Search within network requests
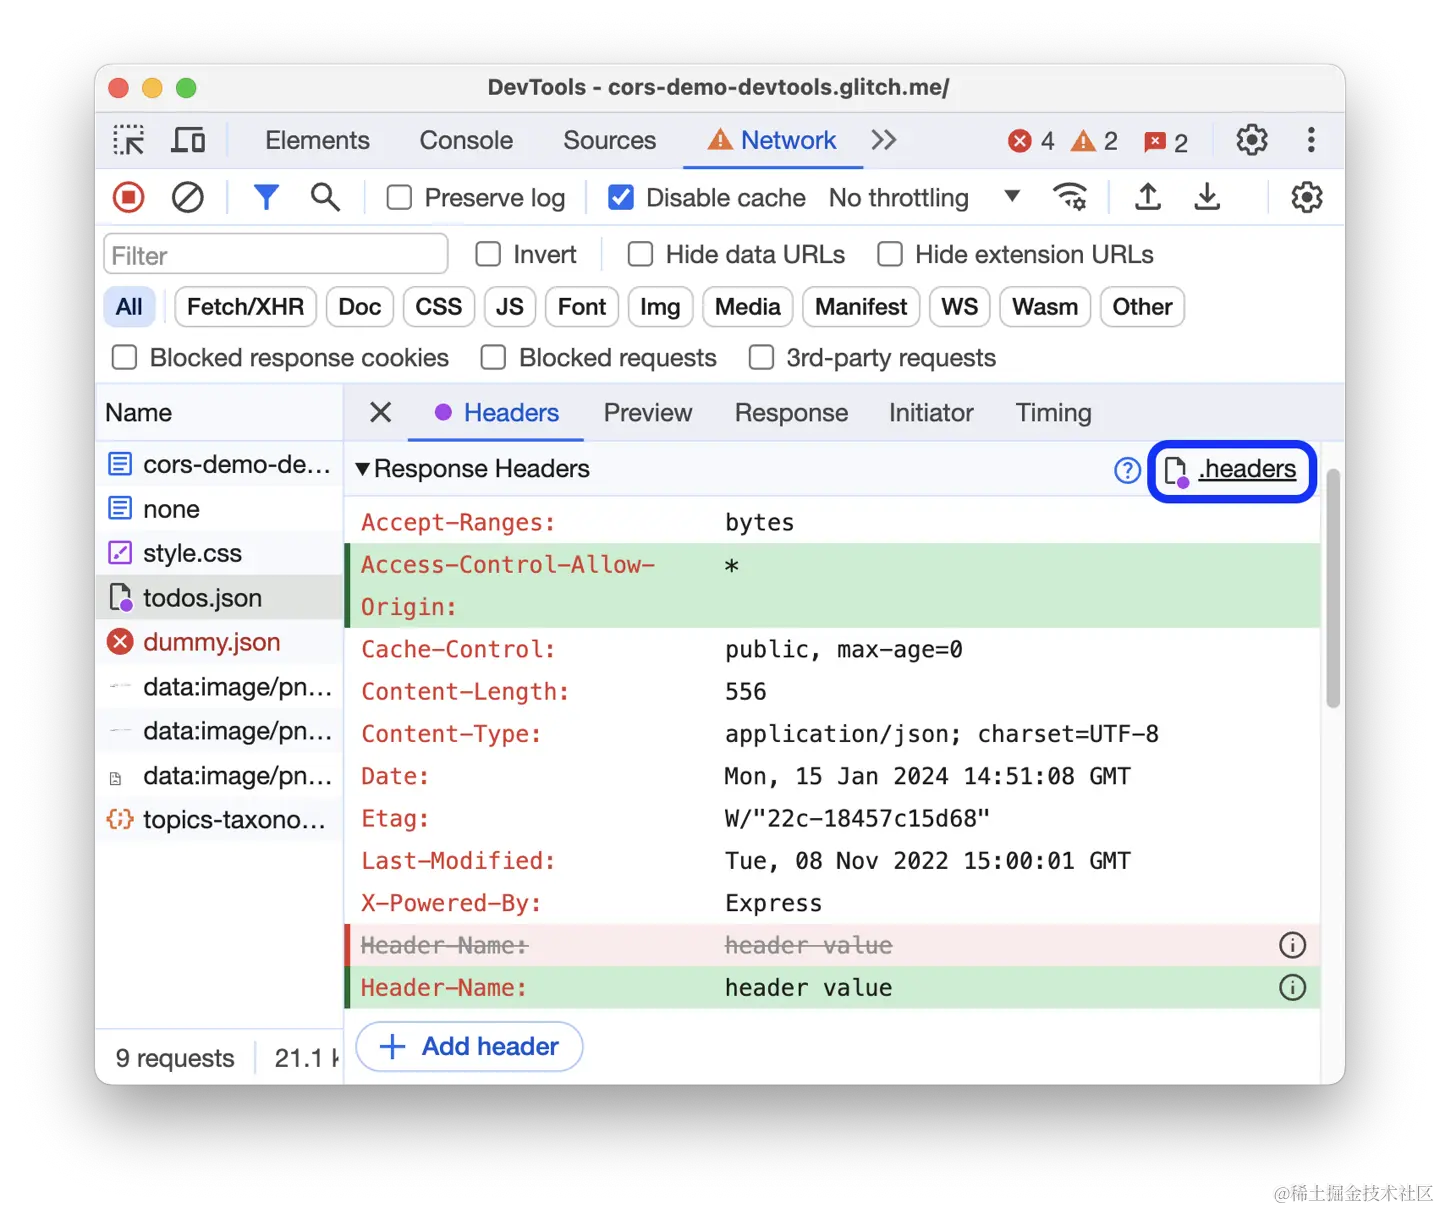 point(325,197)
